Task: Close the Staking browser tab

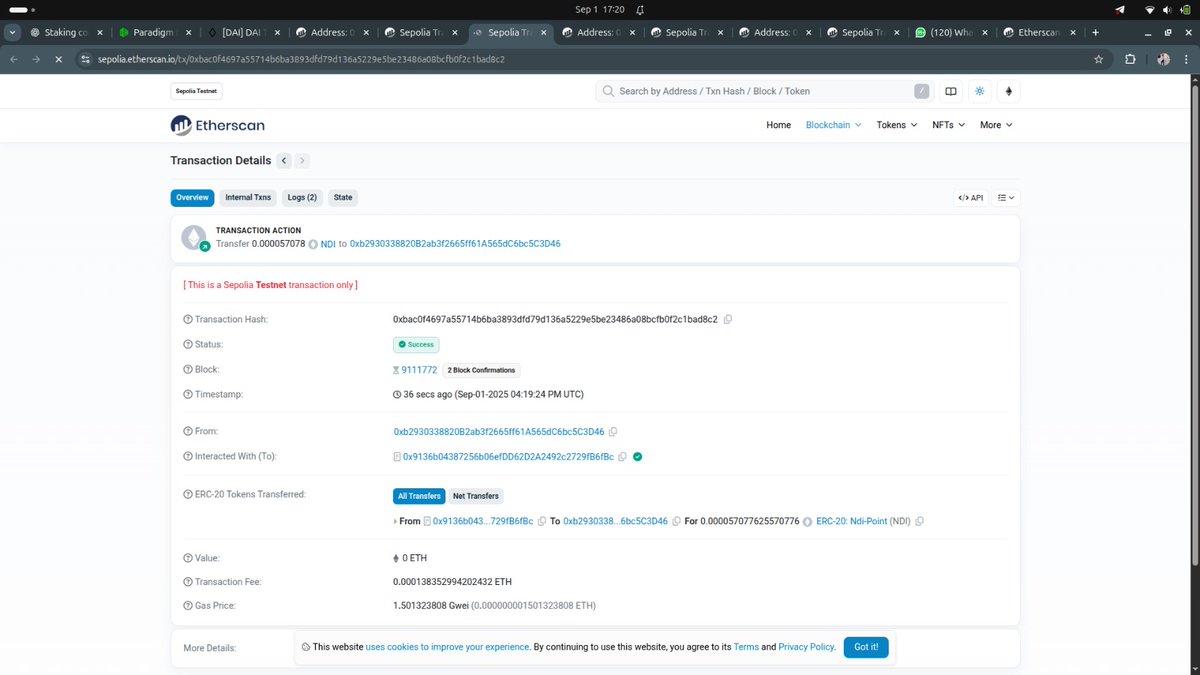Action: point(99,32)
